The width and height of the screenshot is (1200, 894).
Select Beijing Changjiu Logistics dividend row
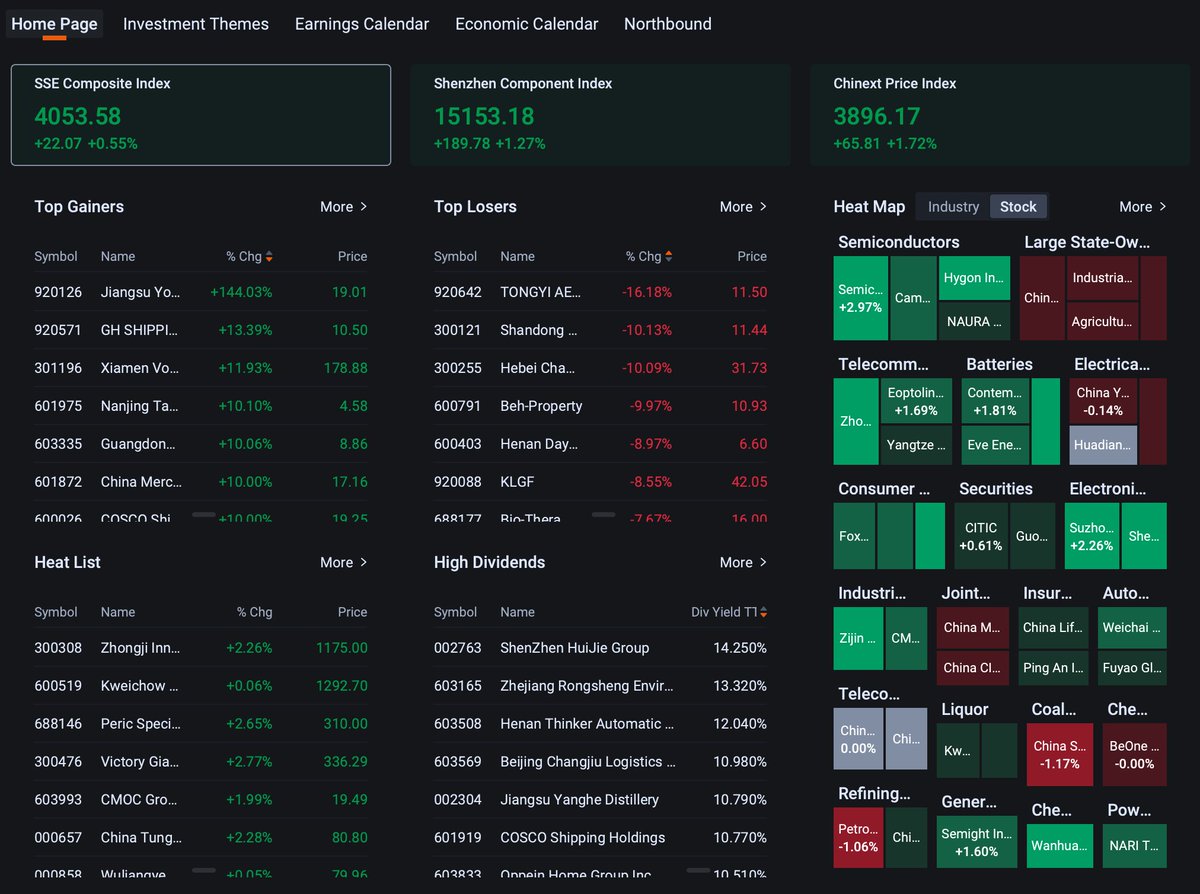[600, 762]
